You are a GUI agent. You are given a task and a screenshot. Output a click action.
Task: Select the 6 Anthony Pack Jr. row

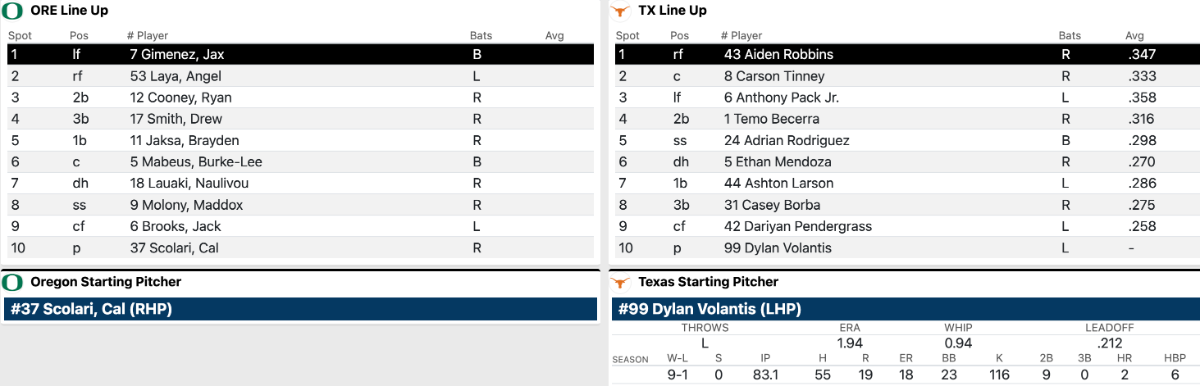pyautogui.click(x=904, y=98)
